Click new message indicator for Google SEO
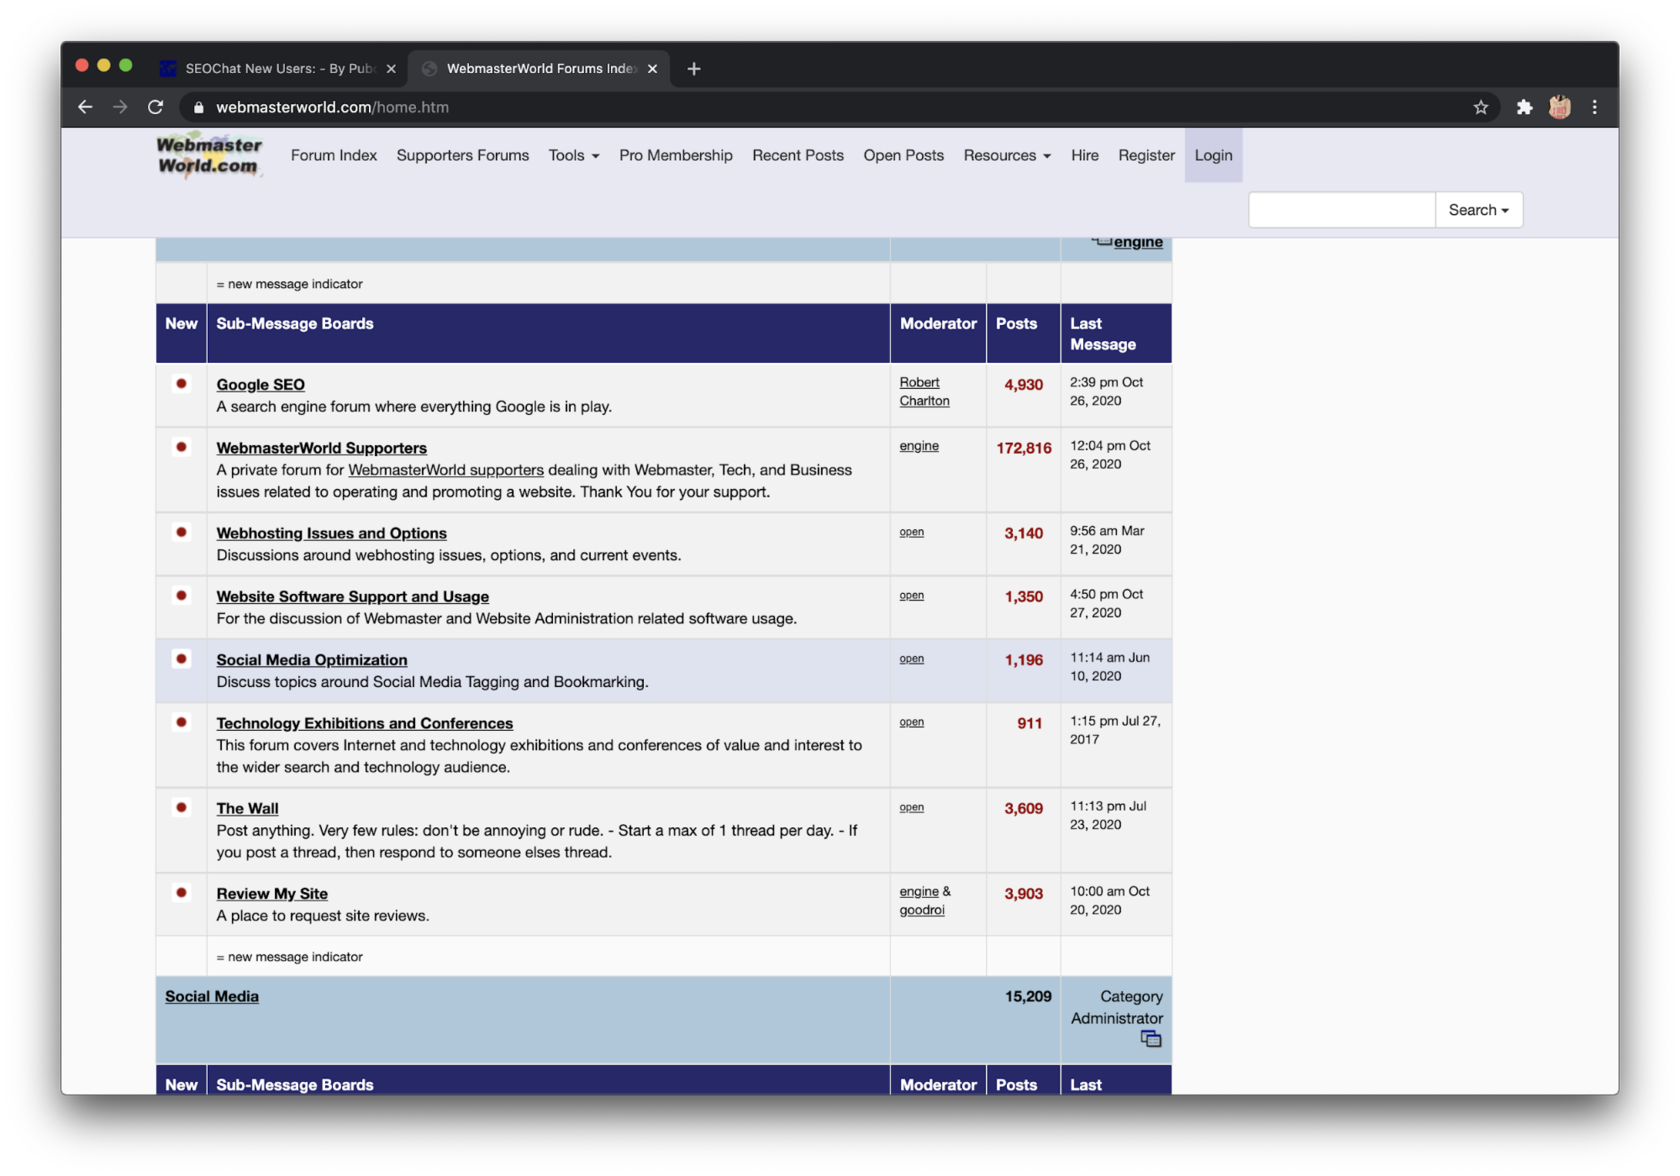The height and width of the screenshot is (1176, 1680). pos(181,383)
